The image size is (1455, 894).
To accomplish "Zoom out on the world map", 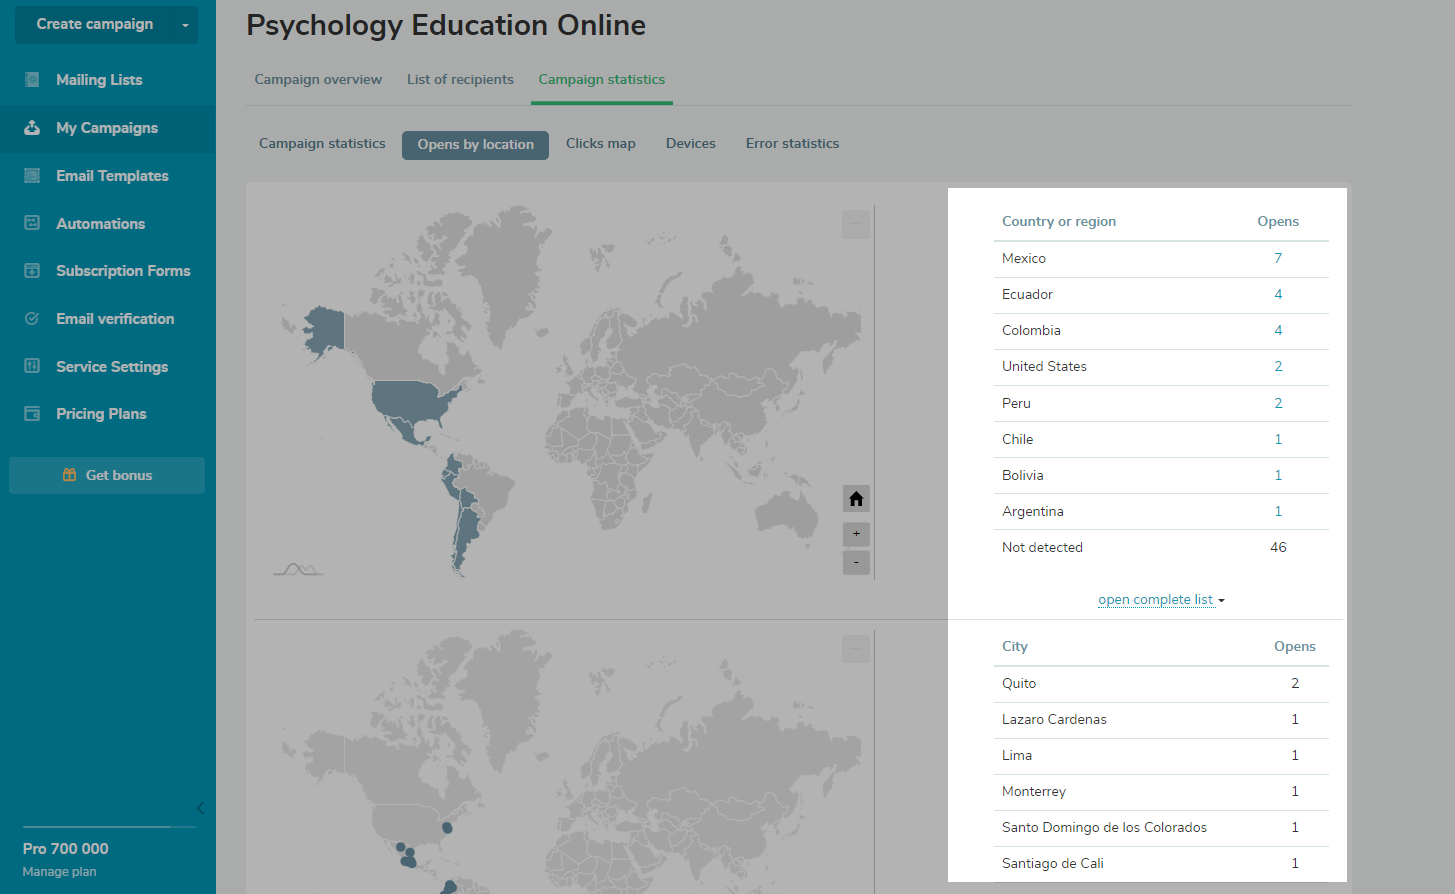I will point(856,562).
